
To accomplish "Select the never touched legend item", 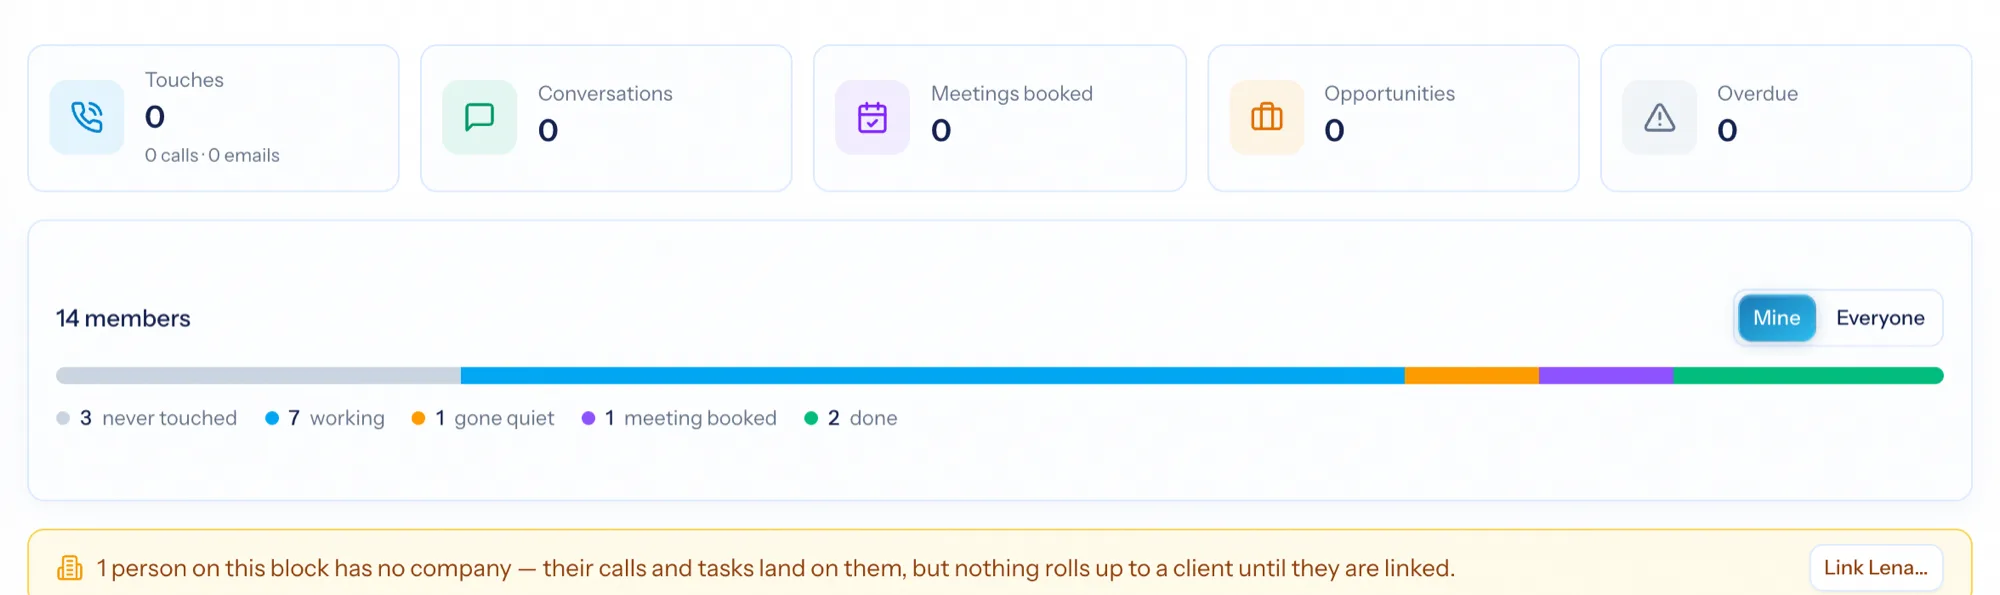I will pyautogui.click(x=147, y=418).
